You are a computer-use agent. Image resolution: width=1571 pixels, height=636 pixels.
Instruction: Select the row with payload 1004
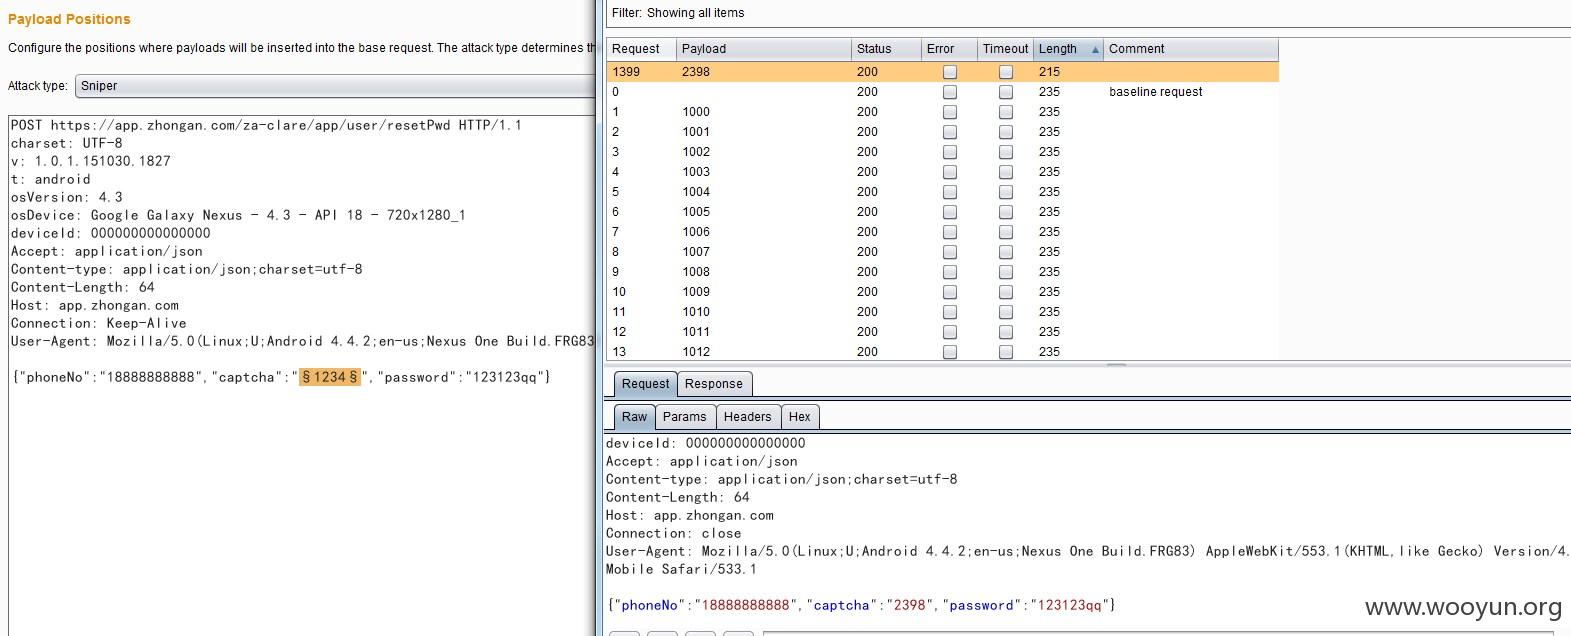pos(942,192)
